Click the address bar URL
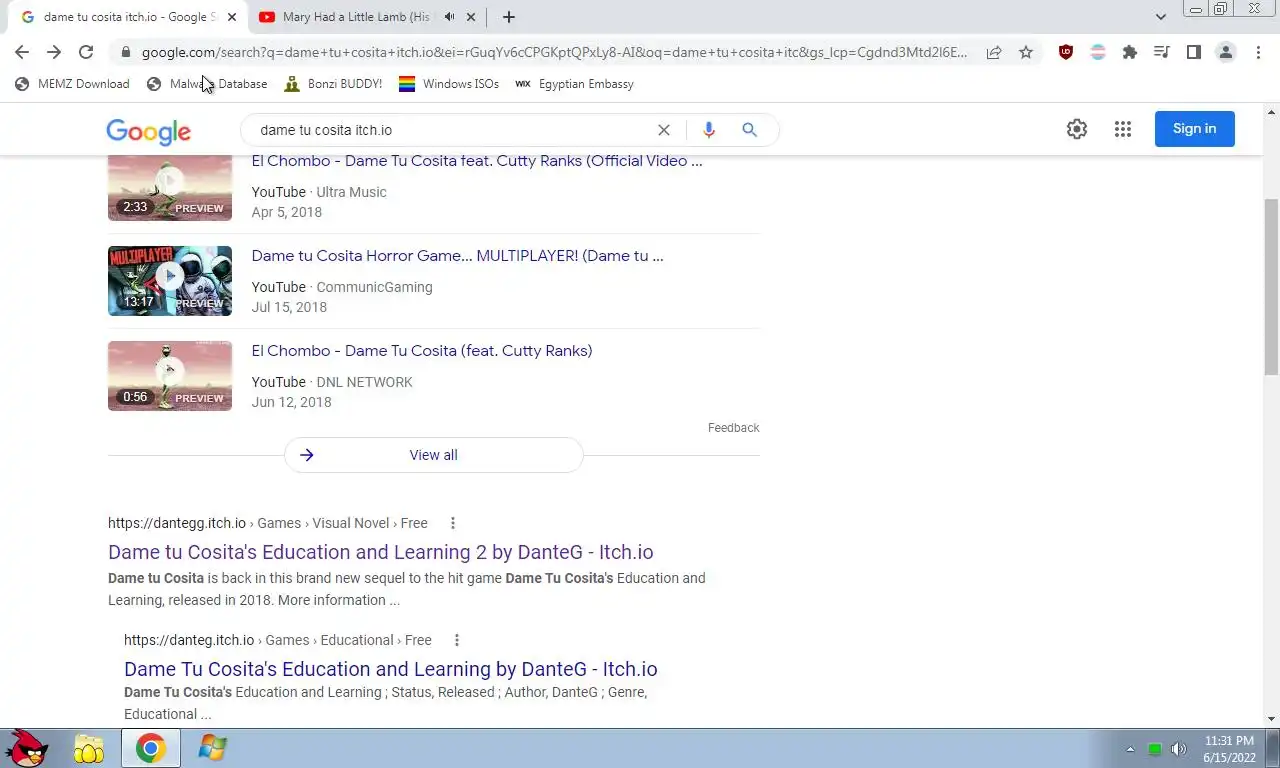1280x768 pixels. 554,52
